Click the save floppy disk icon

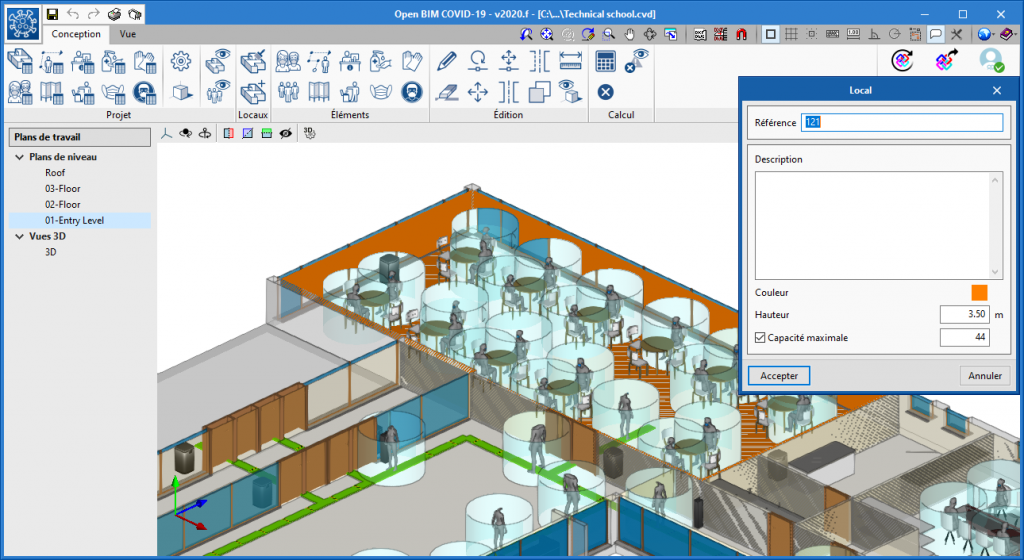(x=51, y=14)
